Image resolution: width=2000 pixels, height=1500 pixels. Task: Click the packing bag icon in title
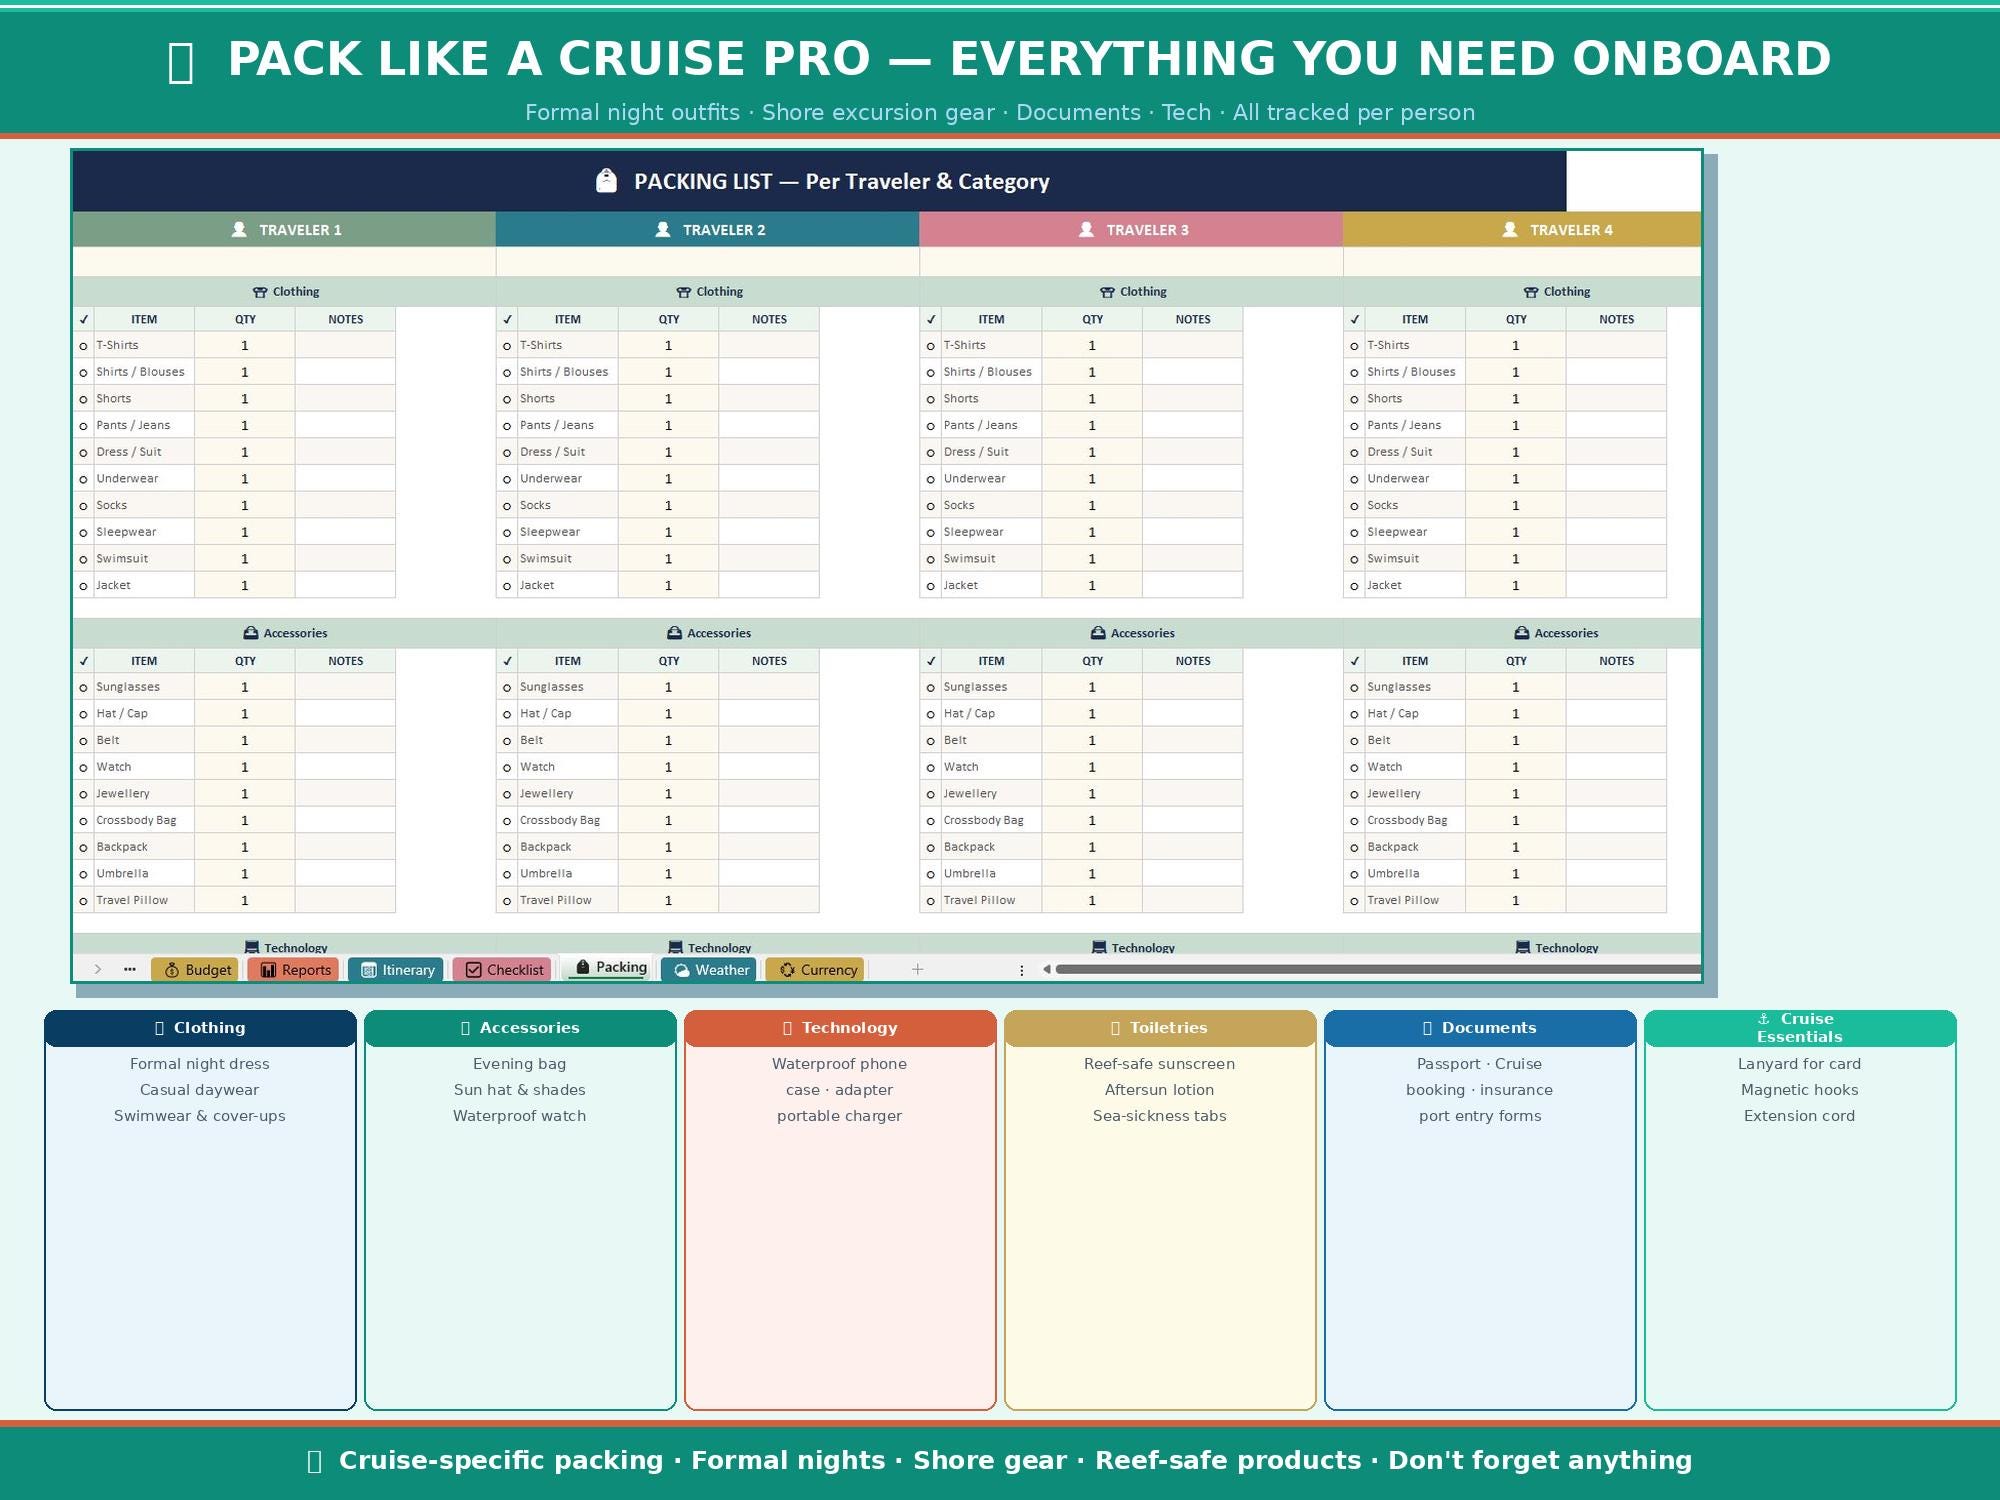pyautogui.click(x=606, y=181)
